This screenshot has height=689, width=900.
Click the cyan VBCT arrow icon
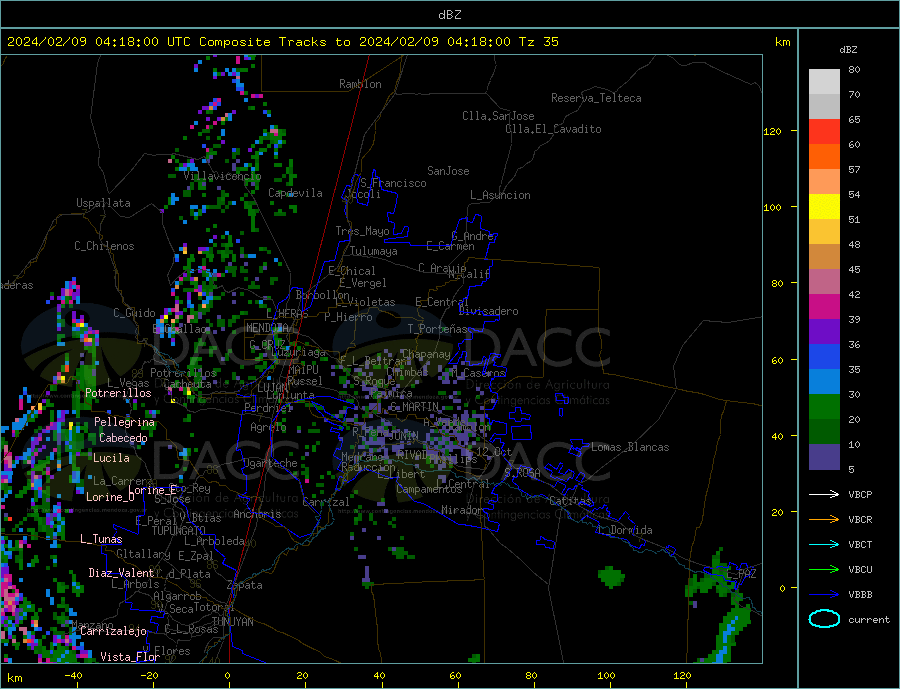(x=824, y=544)
